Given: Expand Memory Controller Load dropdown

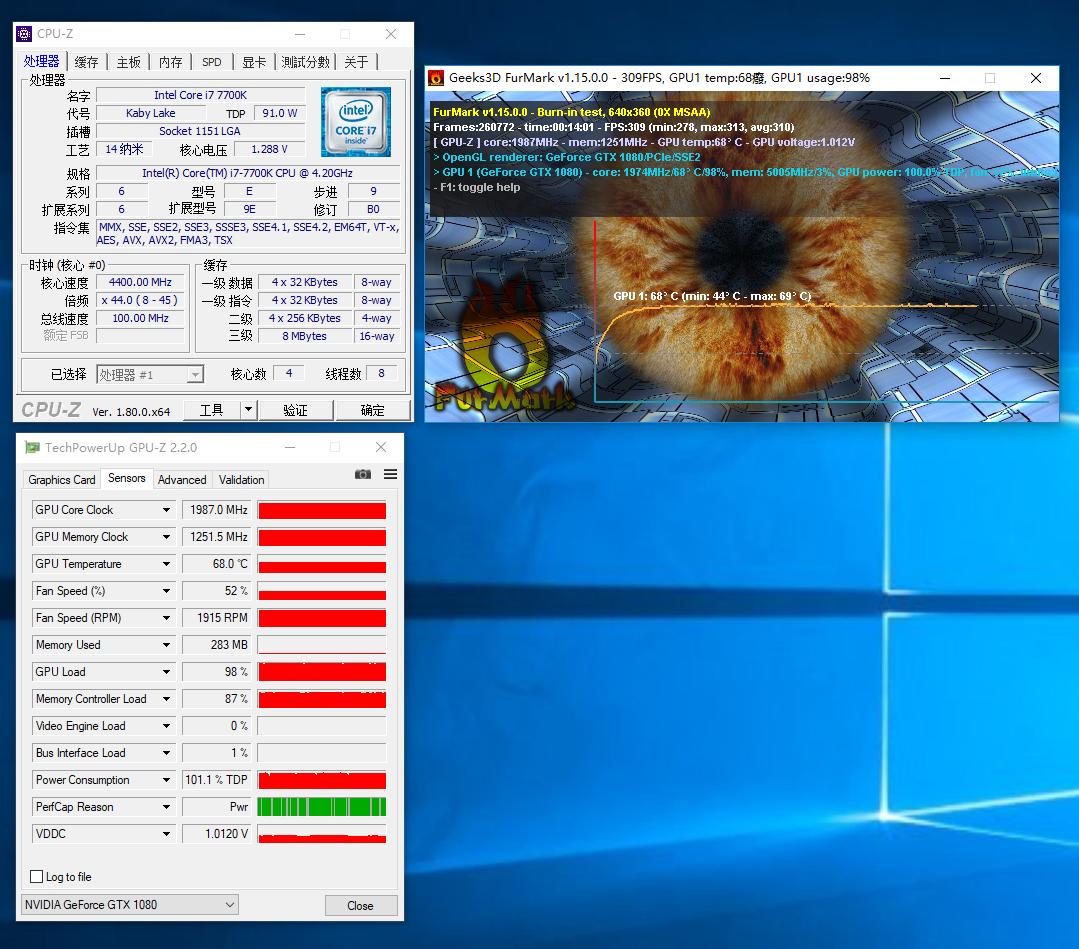Looking at the screenshot, I should click(x=166, y=699).
